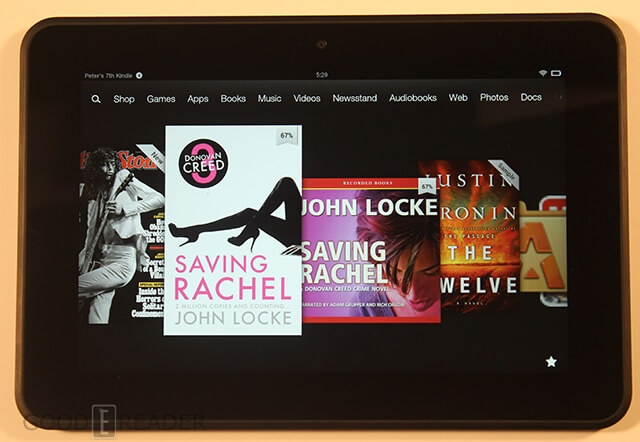Tap the Peter's 7th Kindle device name
The width and height of the screenshot is (640, 442).
(x=108, y=76)
